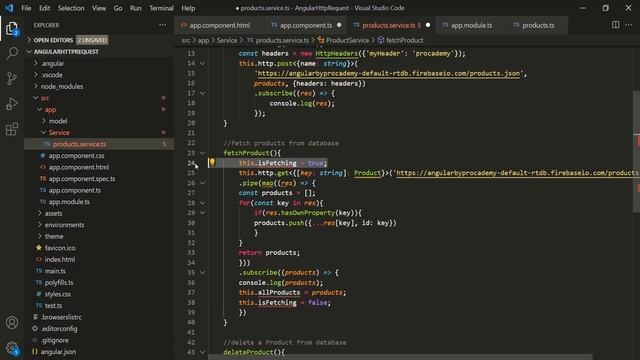Expand the assets folder
Image resolution: width=640 pixels, height=360 pixels.
[53, 213]
